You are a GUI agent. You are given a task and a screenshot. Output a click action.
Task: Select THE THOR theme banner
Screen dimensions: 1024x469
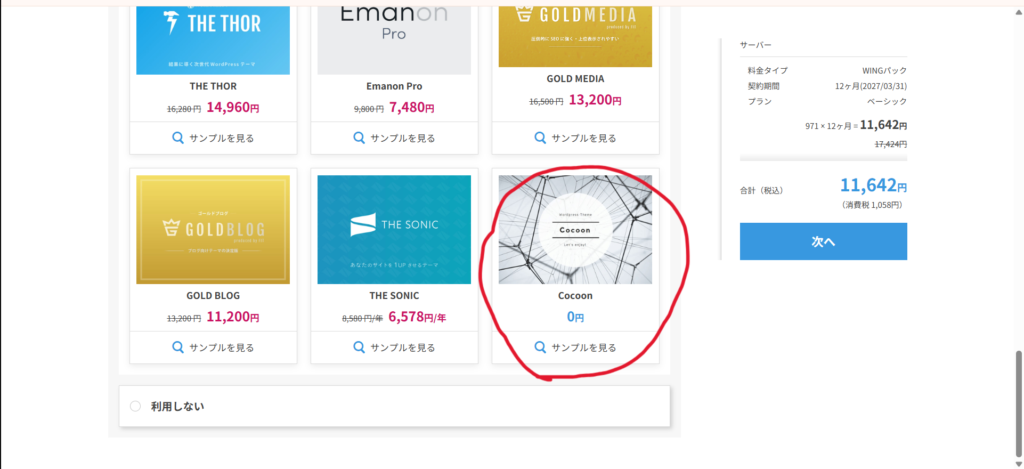pyautogui.click(x=213, y=36)
